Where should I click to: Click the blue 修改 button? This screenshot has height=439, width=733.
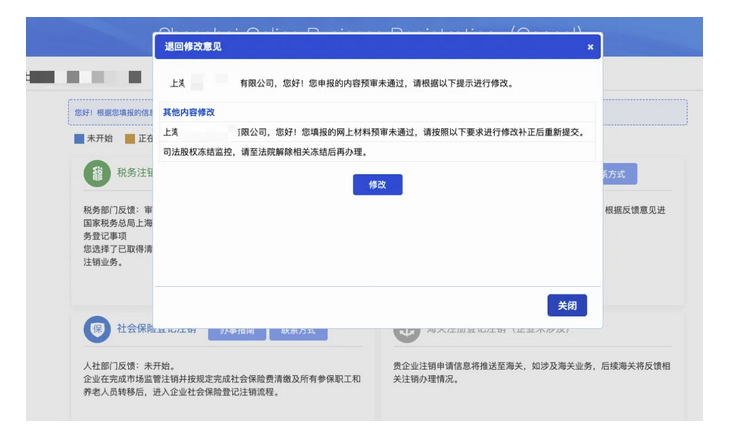(377, 185)
